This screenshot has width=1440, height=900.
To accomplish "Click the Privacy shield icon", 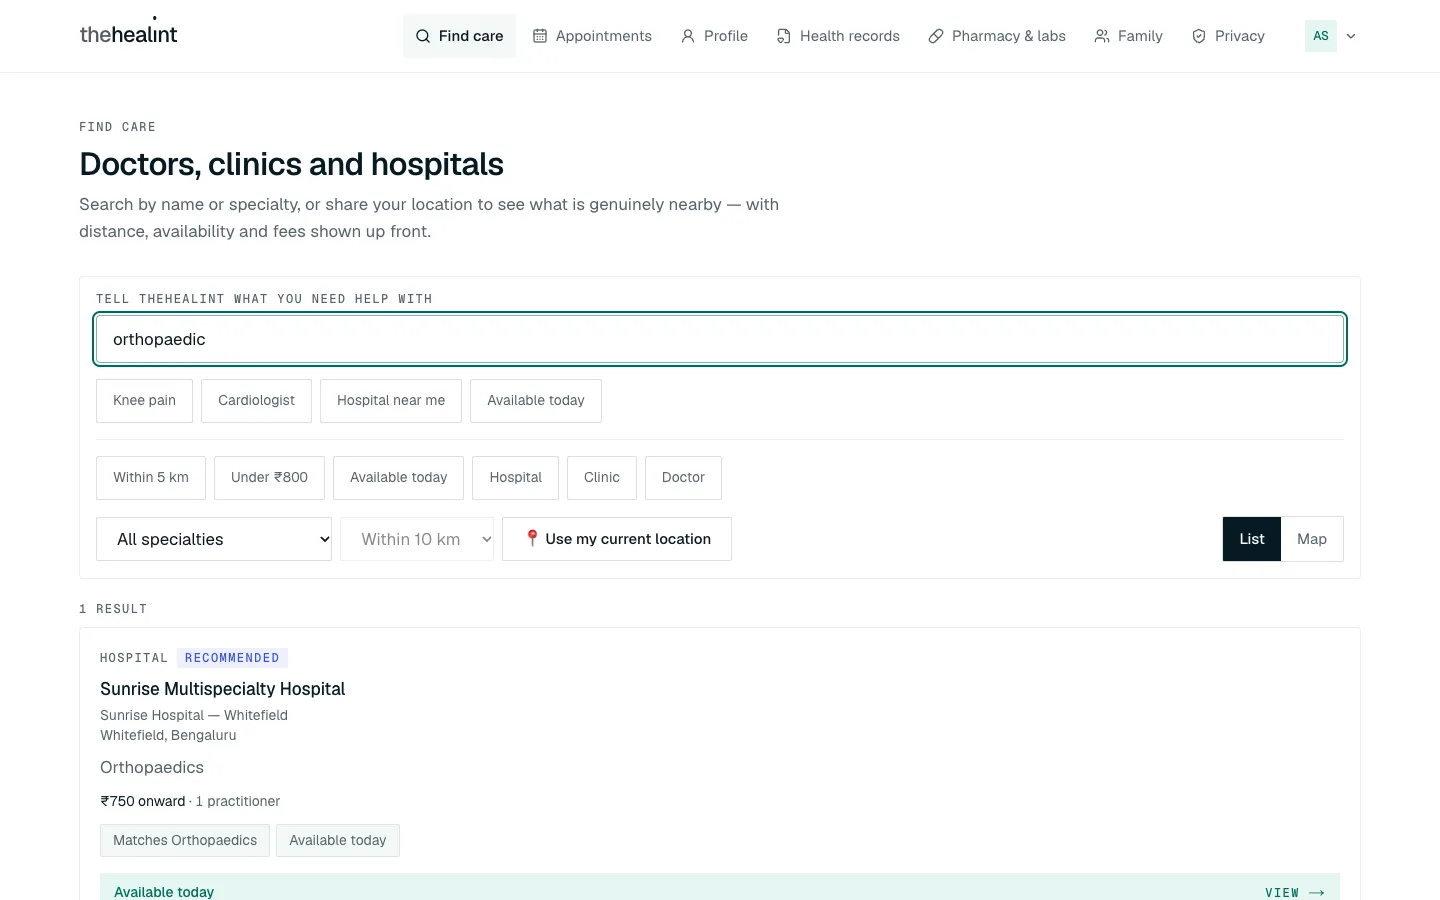I will (x=1199, y=36).
